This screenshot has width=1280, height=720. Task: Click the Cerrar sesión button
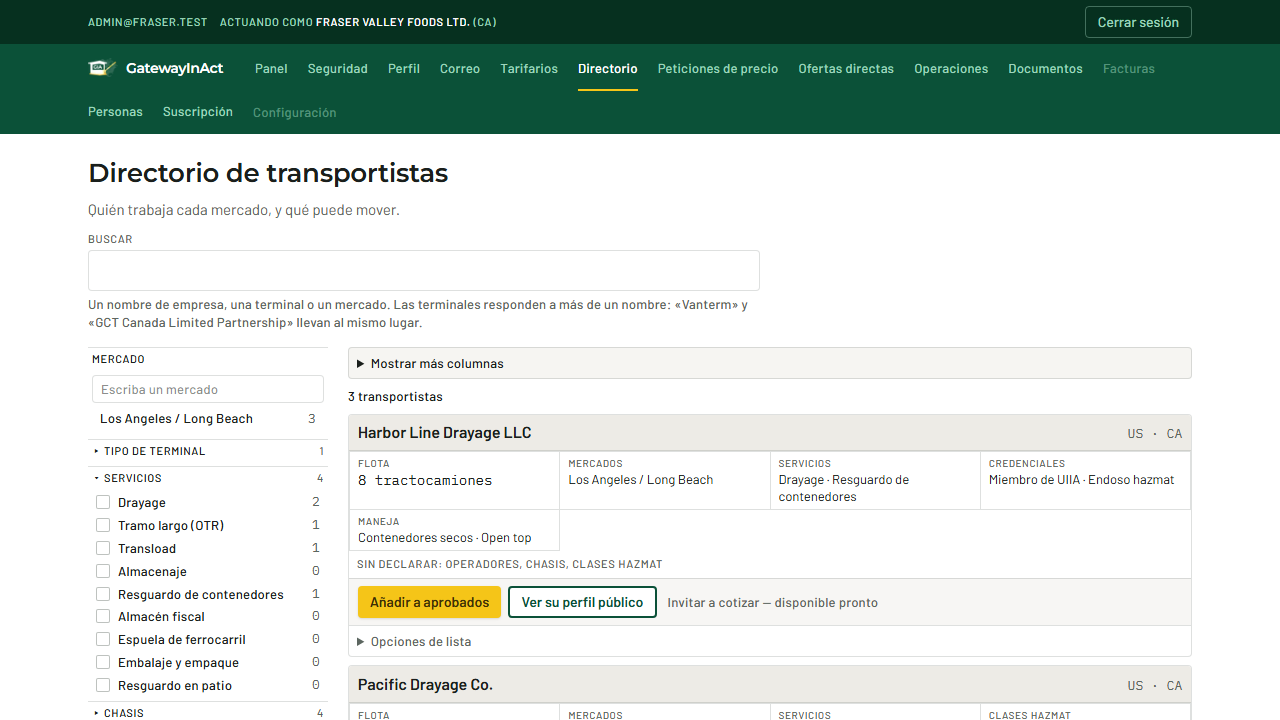coord(1138,22)
